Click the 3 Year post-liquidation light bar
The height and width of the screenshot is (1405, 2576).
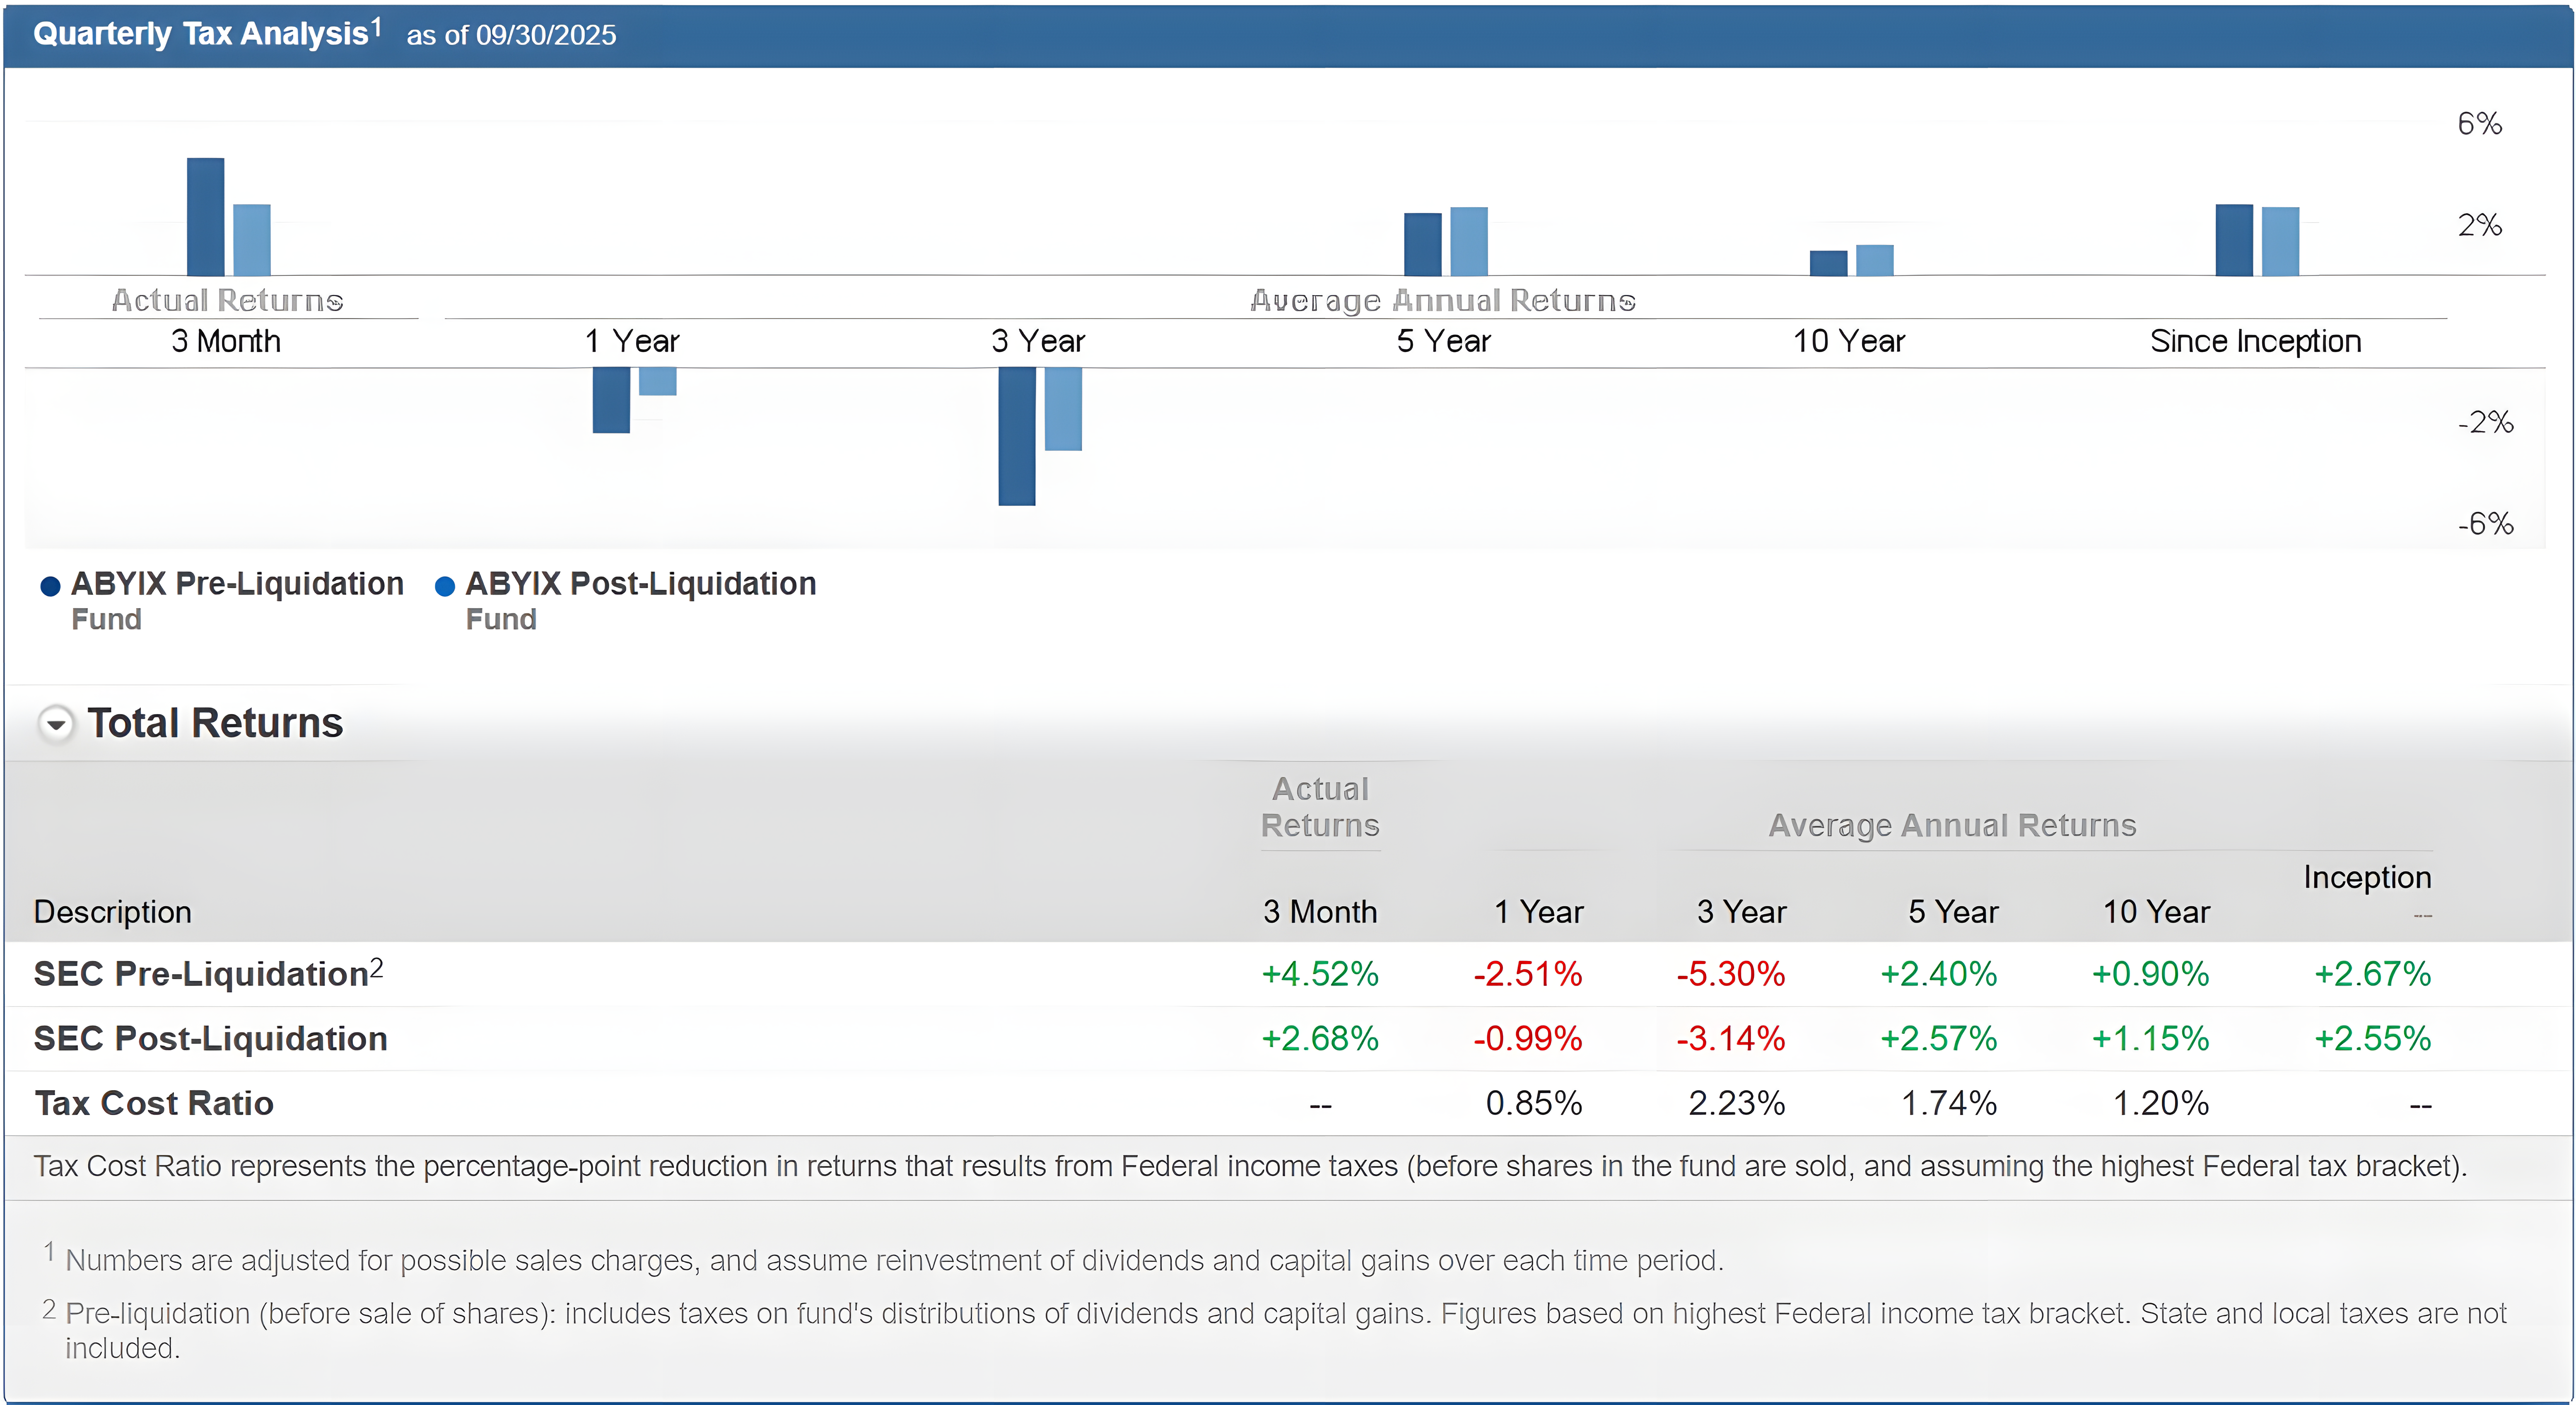[1063, 409]
